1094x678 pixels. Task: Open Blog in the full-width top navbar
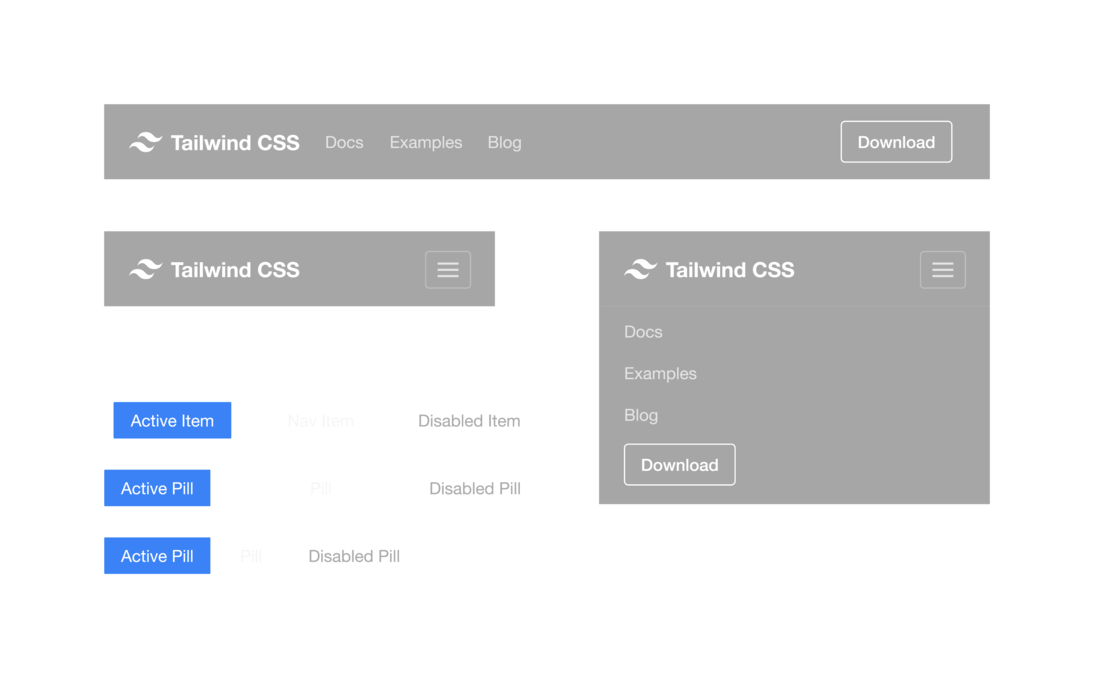click(504, 142)
